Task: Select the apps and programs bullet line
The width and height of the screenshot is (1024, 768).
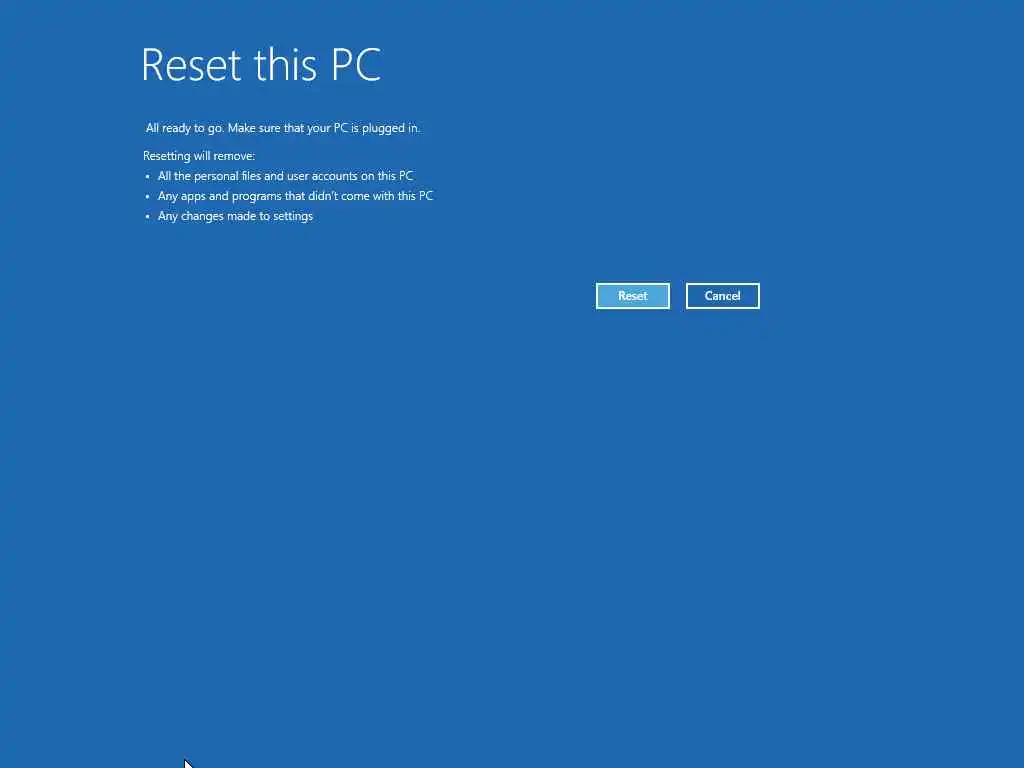Action: [x=295, y=196]
